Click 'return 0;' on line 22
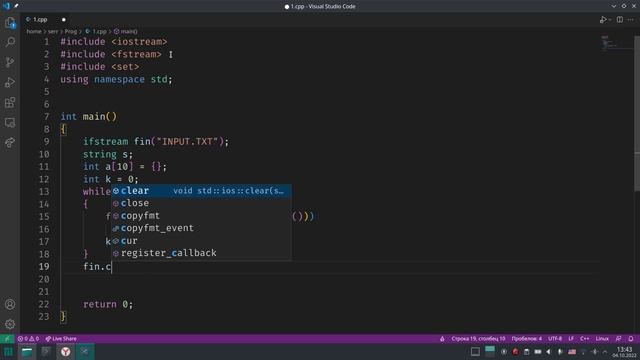 pos(108,304)
